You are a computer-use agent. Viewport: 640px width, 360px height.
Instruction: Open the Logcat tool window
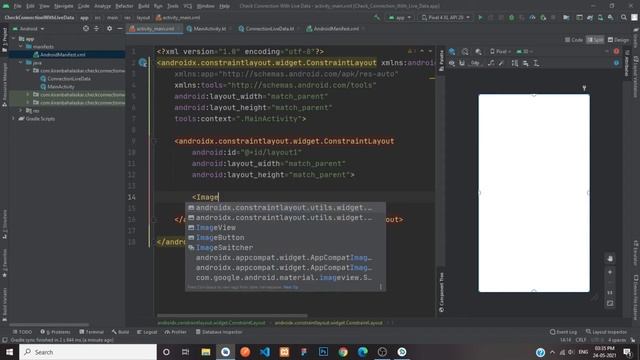pos(147,332)
